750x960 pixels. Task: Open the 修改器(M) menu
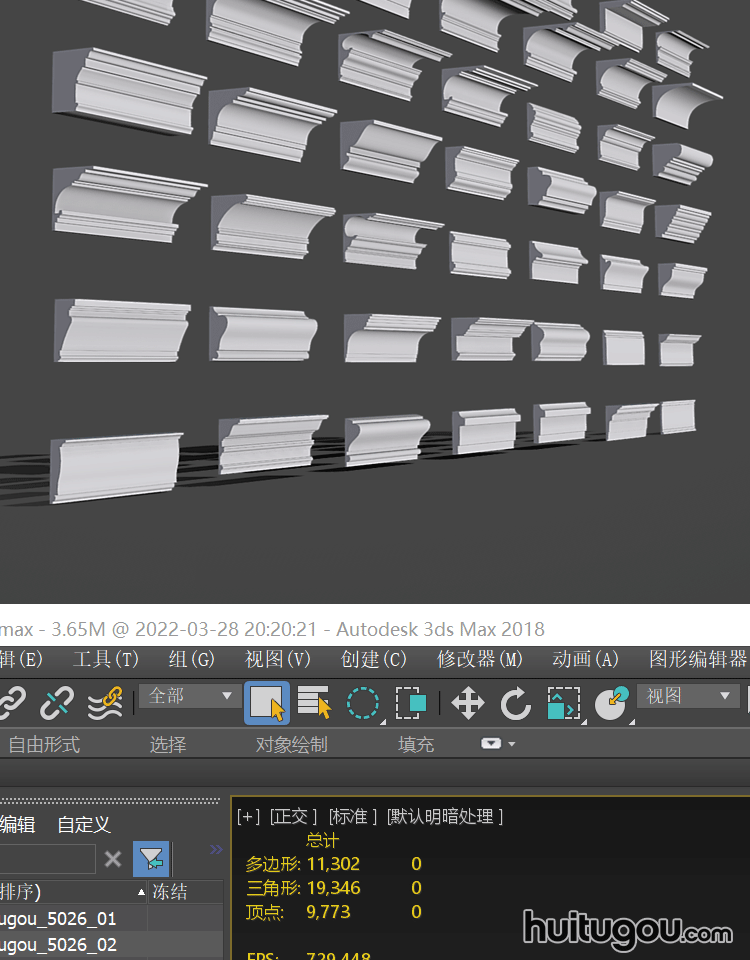pyautogui.click(x=480, y=659)
